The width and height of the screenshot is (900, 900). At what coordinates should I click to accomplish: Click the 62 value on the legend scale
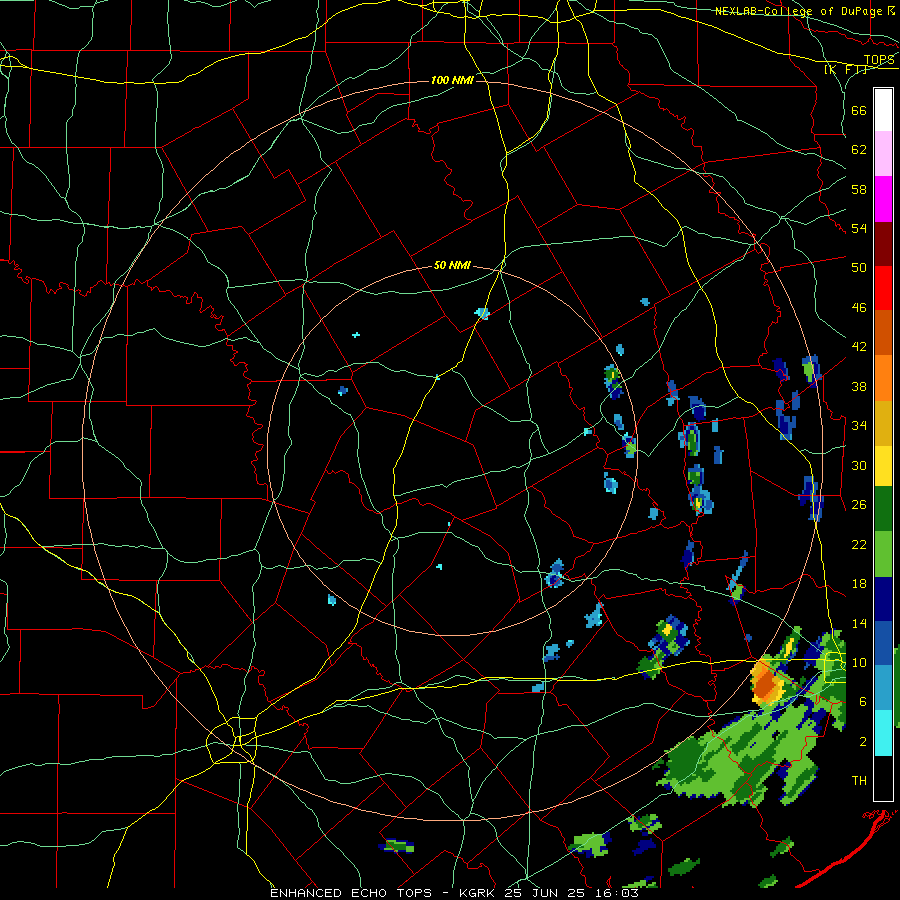(859, 150)
